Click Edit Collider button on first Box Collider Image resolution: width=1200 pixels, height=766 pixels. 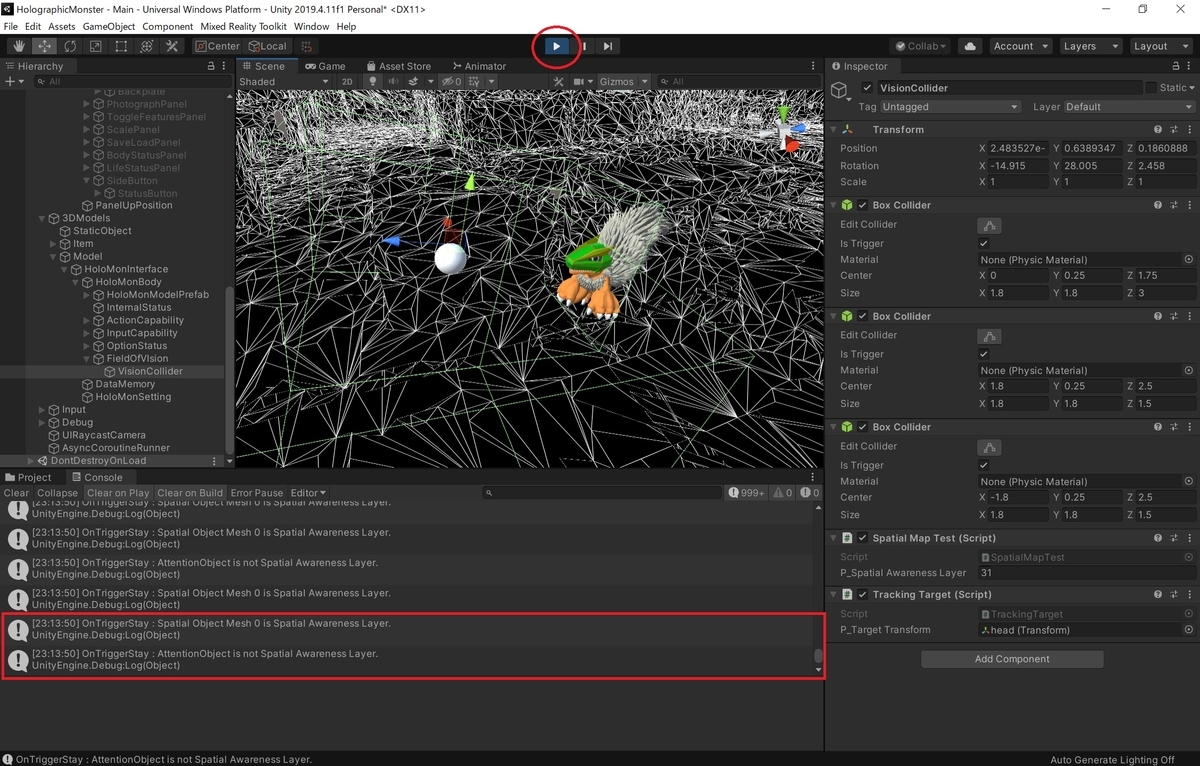[989, 225]
